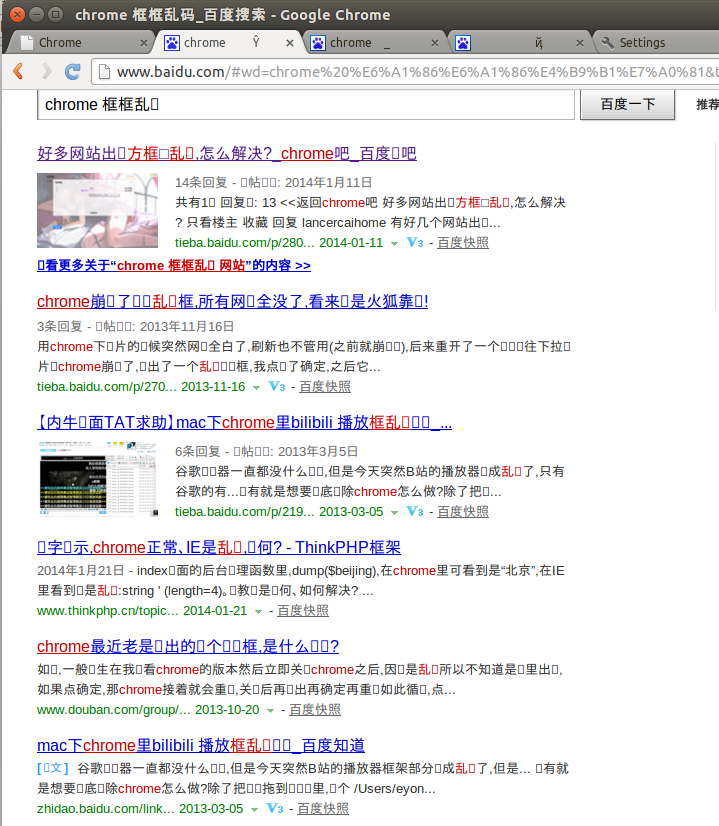
Task: Click the first result's thumbnail image
Action: coord(97,210)
